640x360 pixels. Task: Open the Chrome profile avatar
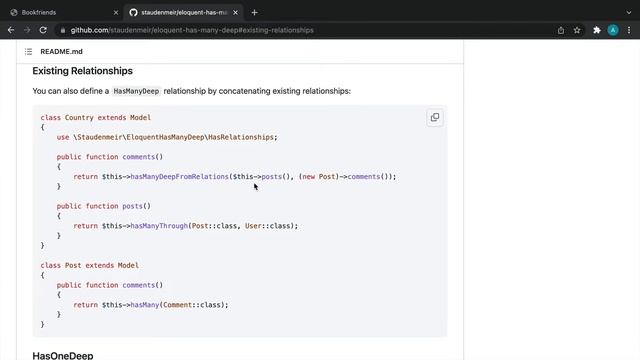[613, 30]
